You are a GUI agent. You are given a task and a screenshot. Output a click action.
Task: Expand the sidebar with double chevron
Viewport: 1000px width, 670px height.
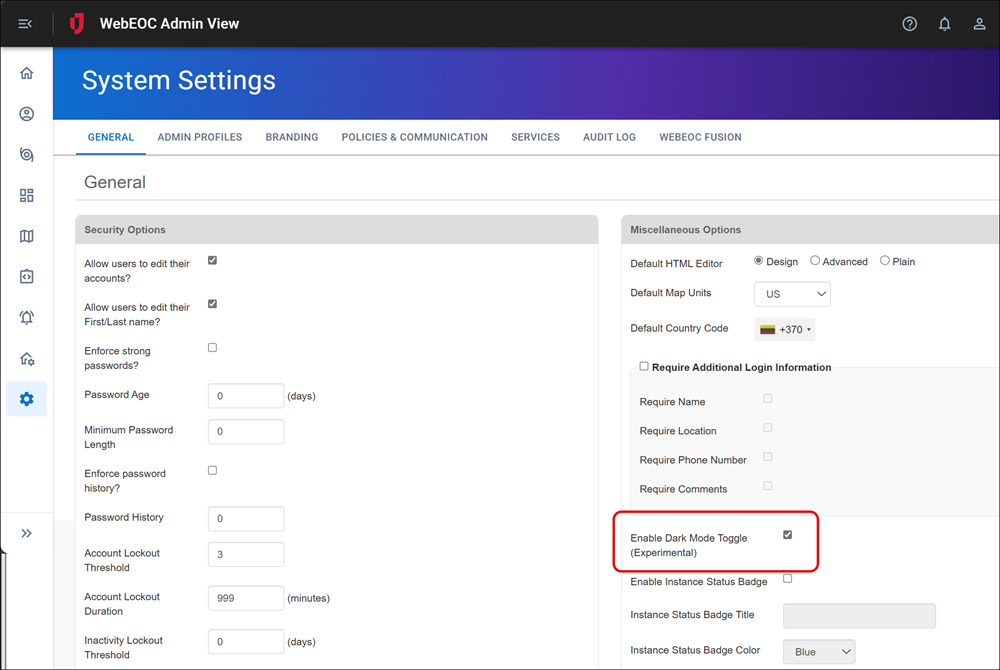point(27,534)
